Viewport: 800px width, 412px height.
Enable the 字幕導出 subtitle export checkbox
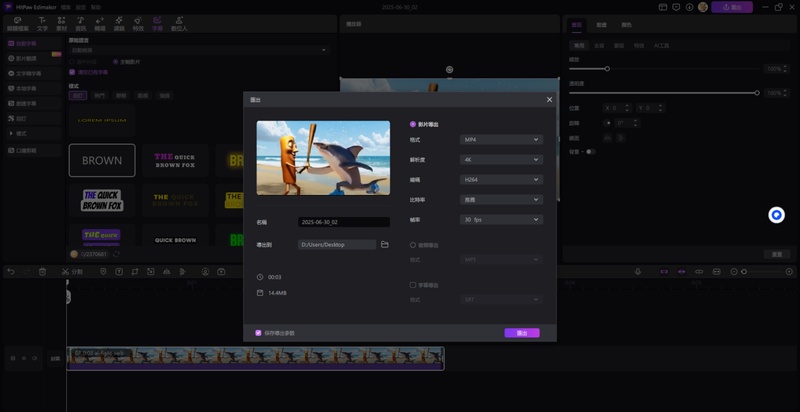pyautogui.click(x=414, y=284)
